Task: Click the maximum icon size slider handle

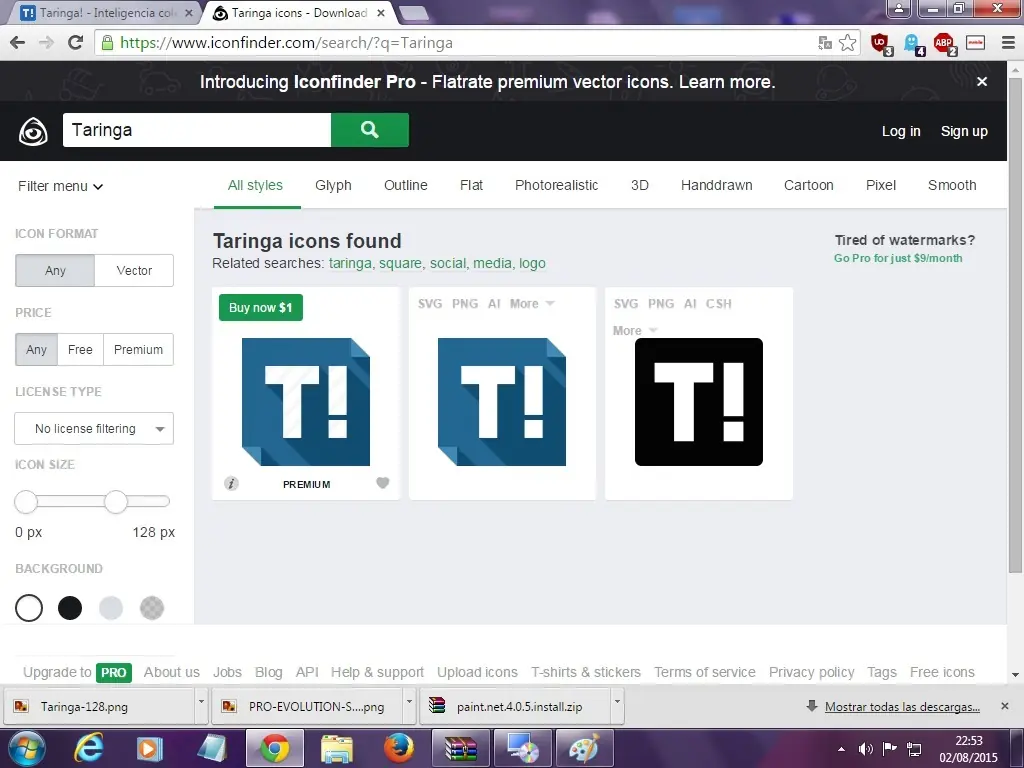Action: [116, 502]
